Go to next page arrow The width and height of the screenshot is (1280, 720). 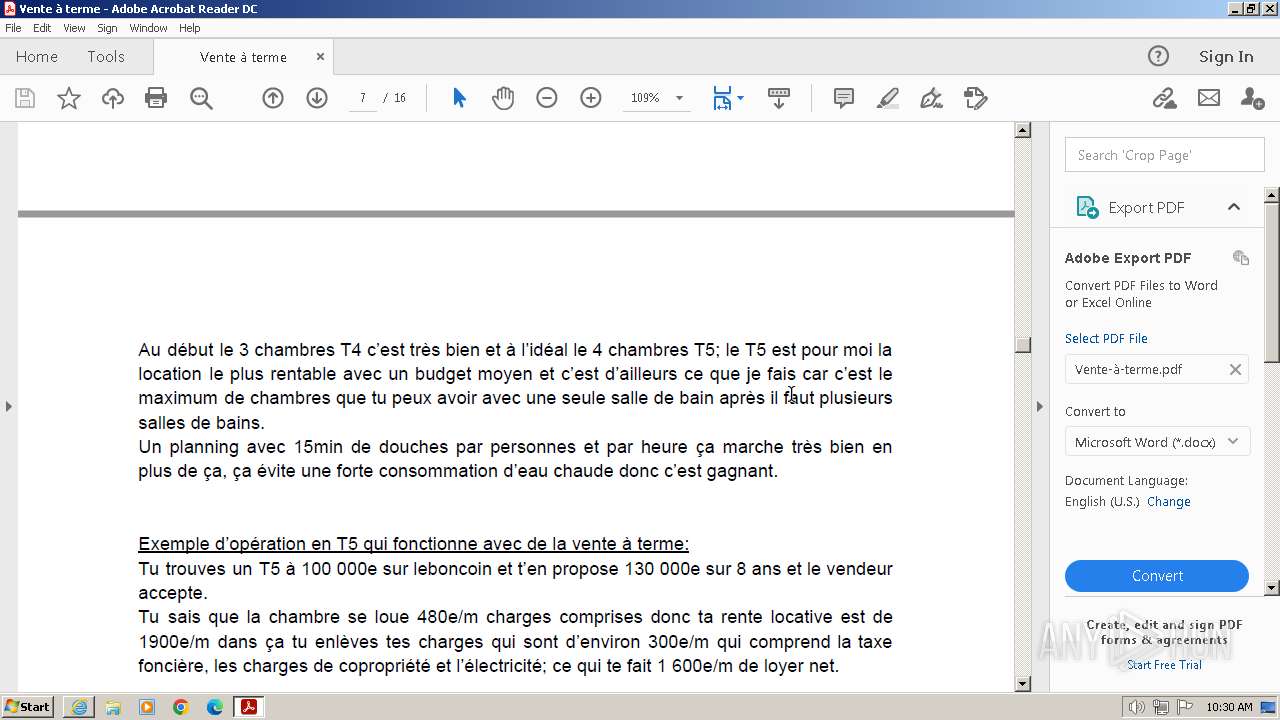(x=317, y=98)
